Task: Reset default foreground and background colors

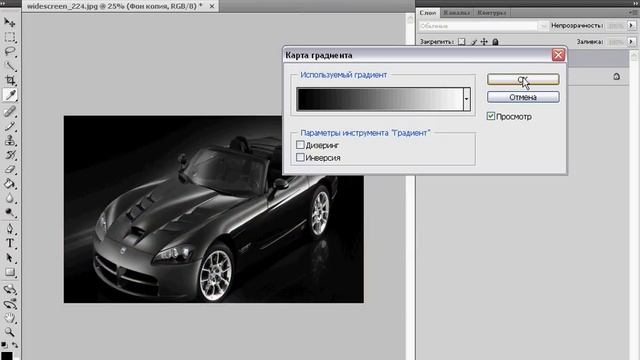Action: point(4,345)
